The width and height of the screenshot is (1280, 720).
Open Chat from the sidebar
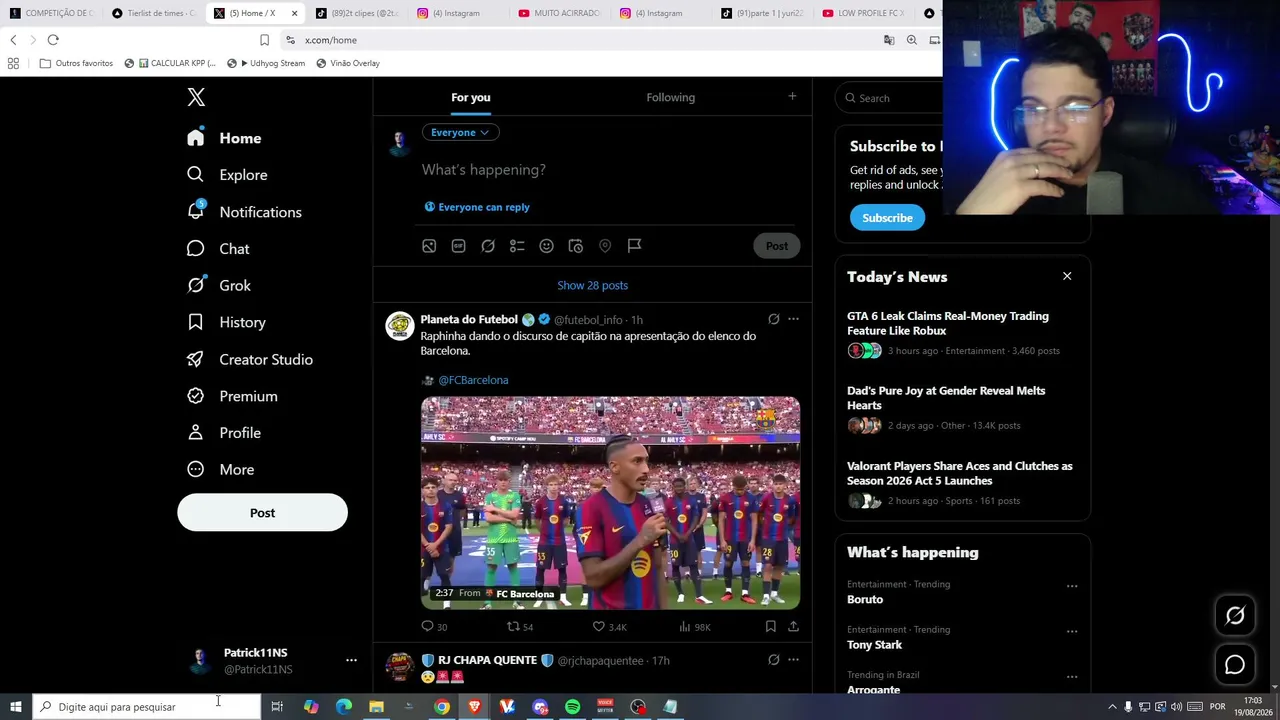pyautogui.click(x=218, y=249)
